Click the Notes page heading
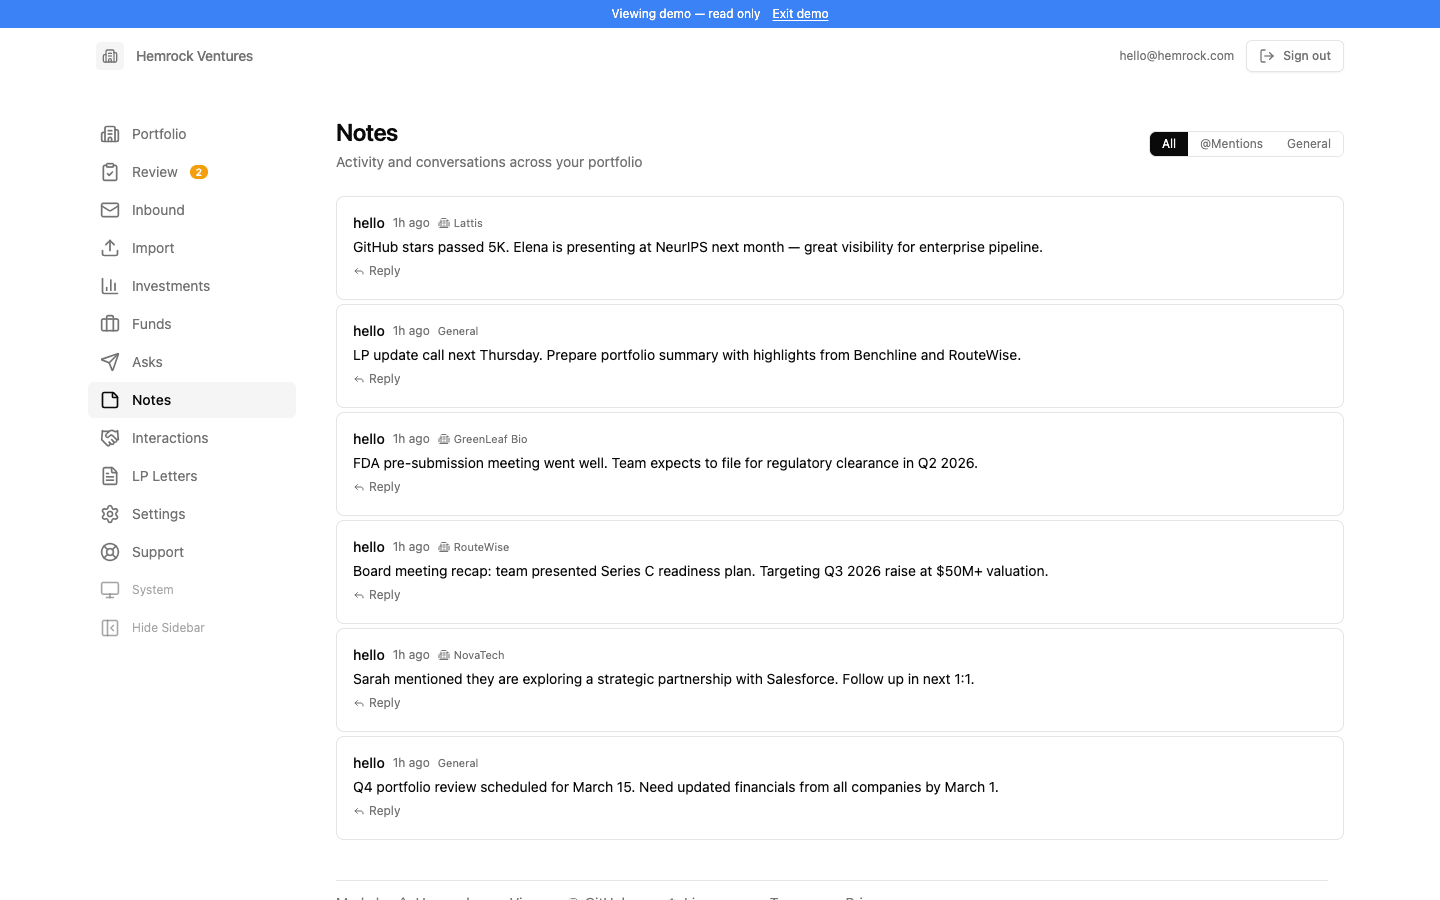Image resolution: width=1440 pixels, height=900 pixels. tap(367, 133)
